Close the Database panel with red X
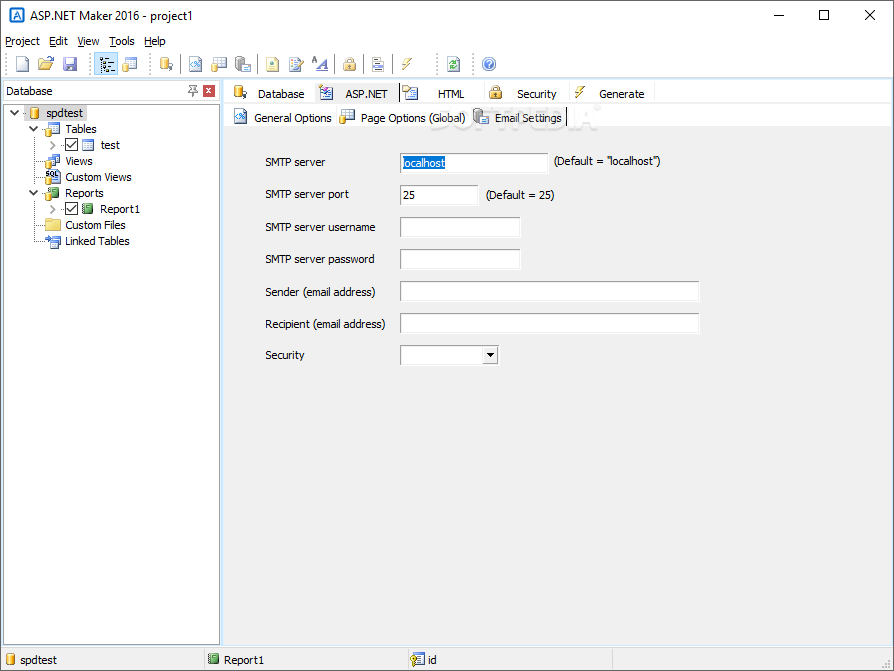 tap(209, 91)
